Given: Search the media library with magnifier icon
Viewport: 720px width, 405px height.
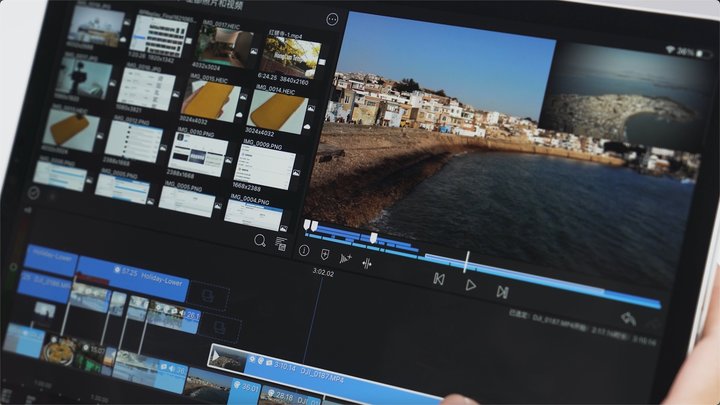Looking at the screenshot, I should point(260,240).
